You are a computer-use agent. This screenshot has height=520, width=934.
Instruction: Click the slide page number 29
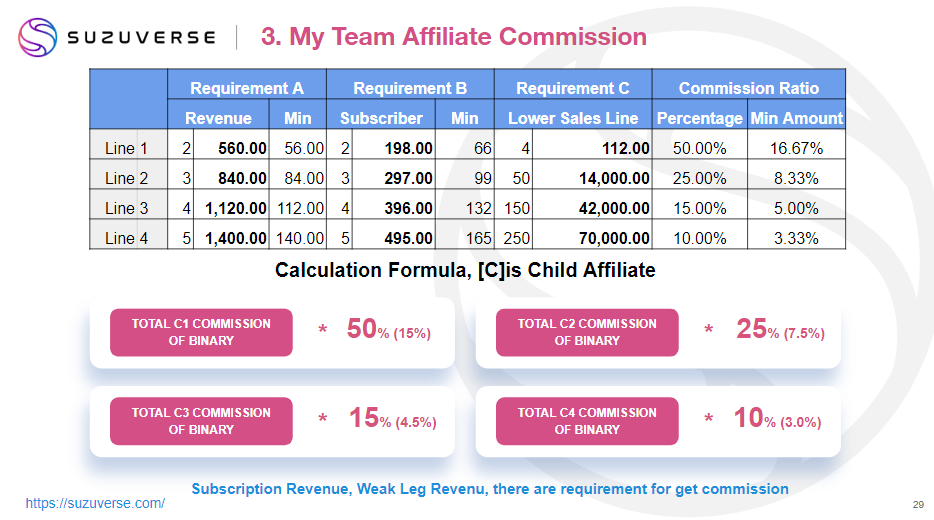918,504
